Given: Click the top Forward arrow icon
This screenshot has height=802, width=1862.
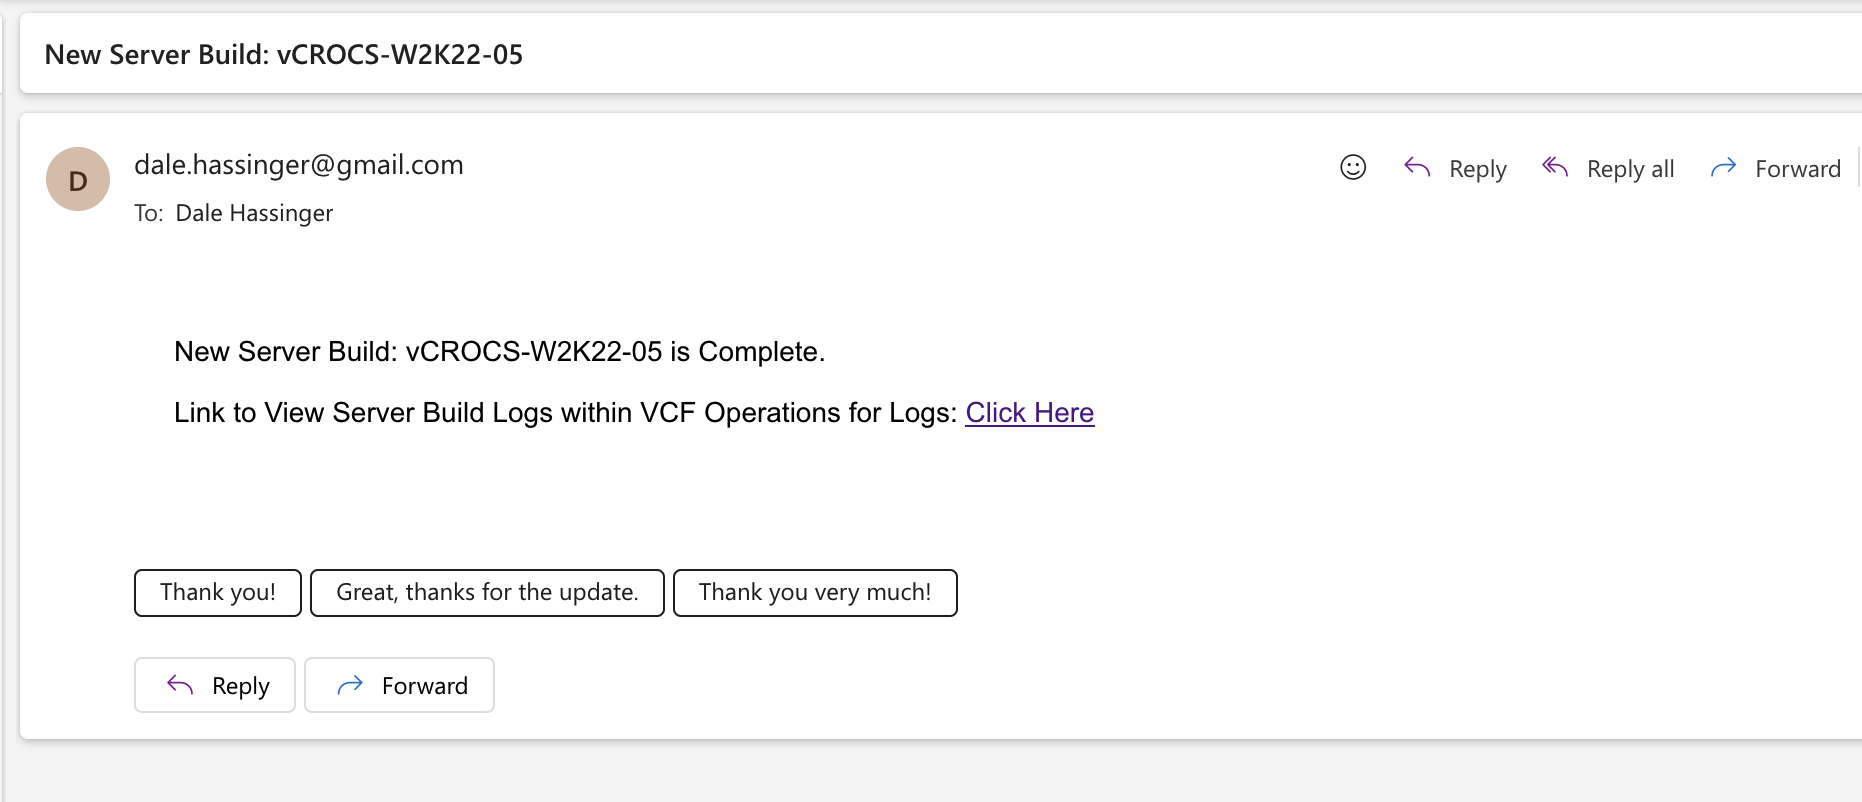Looking at the screenshot, I should point(1723,168).
